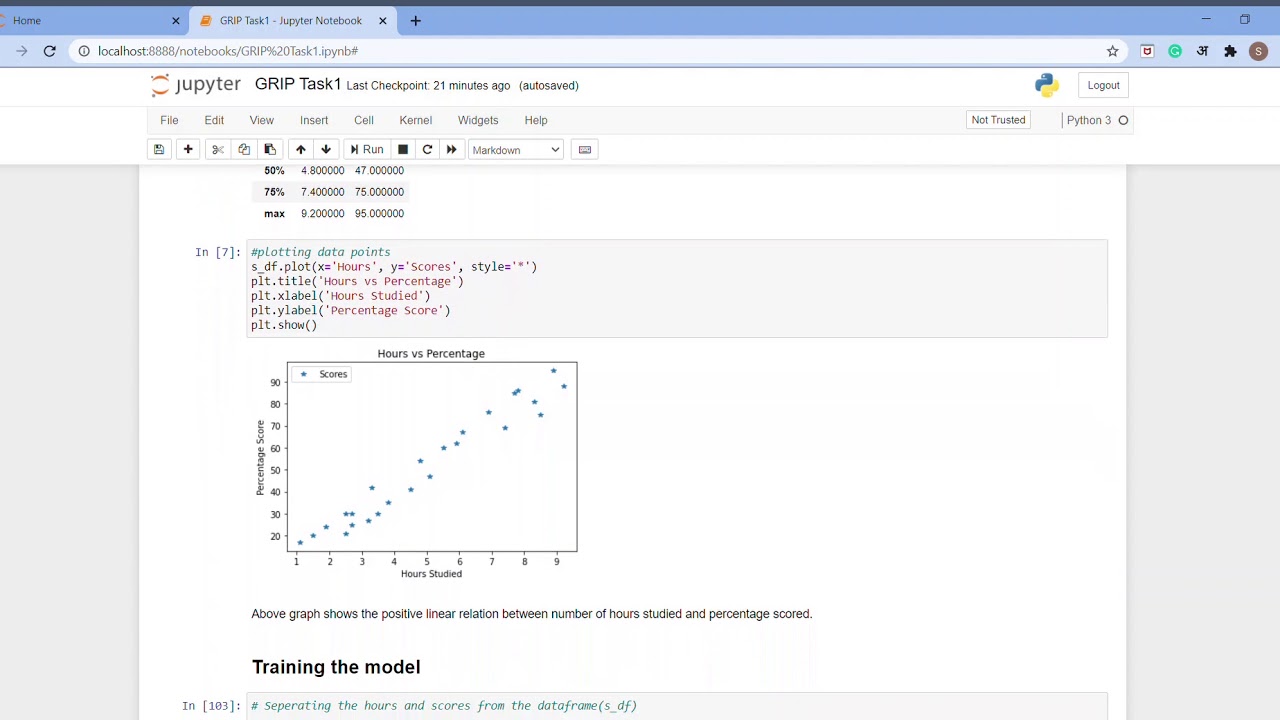
Task: Open the Kernel menu
Action: [416, 120]
